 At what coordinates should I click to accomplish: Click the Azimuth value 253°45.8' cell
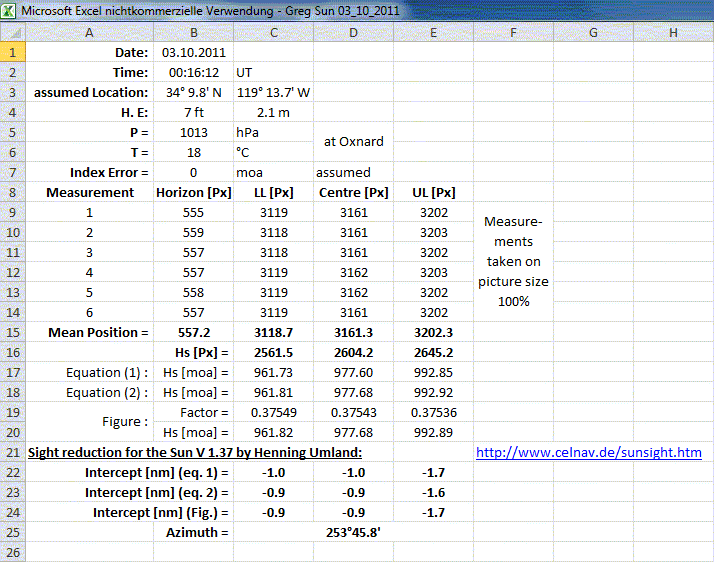coord(353,532)
